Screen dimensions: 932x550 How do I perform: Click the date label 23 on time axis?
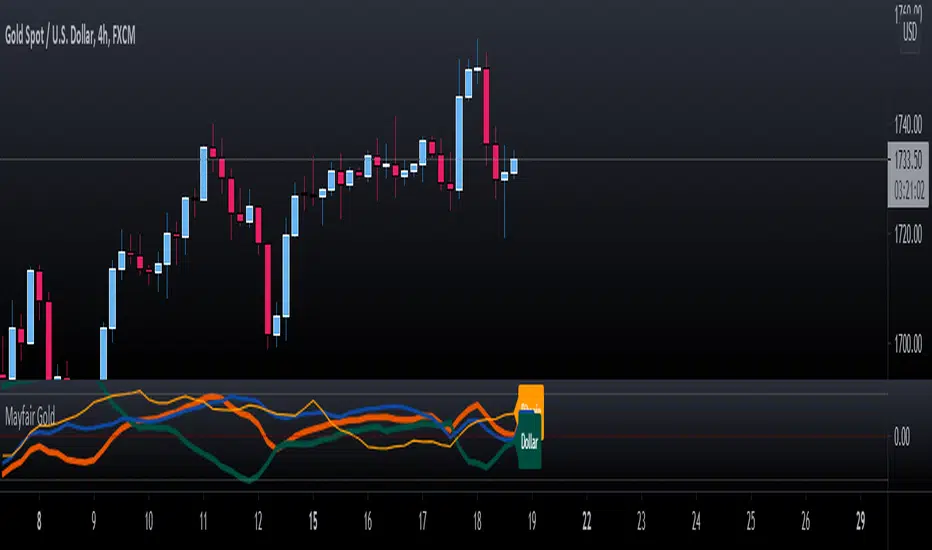coord(641,521)
